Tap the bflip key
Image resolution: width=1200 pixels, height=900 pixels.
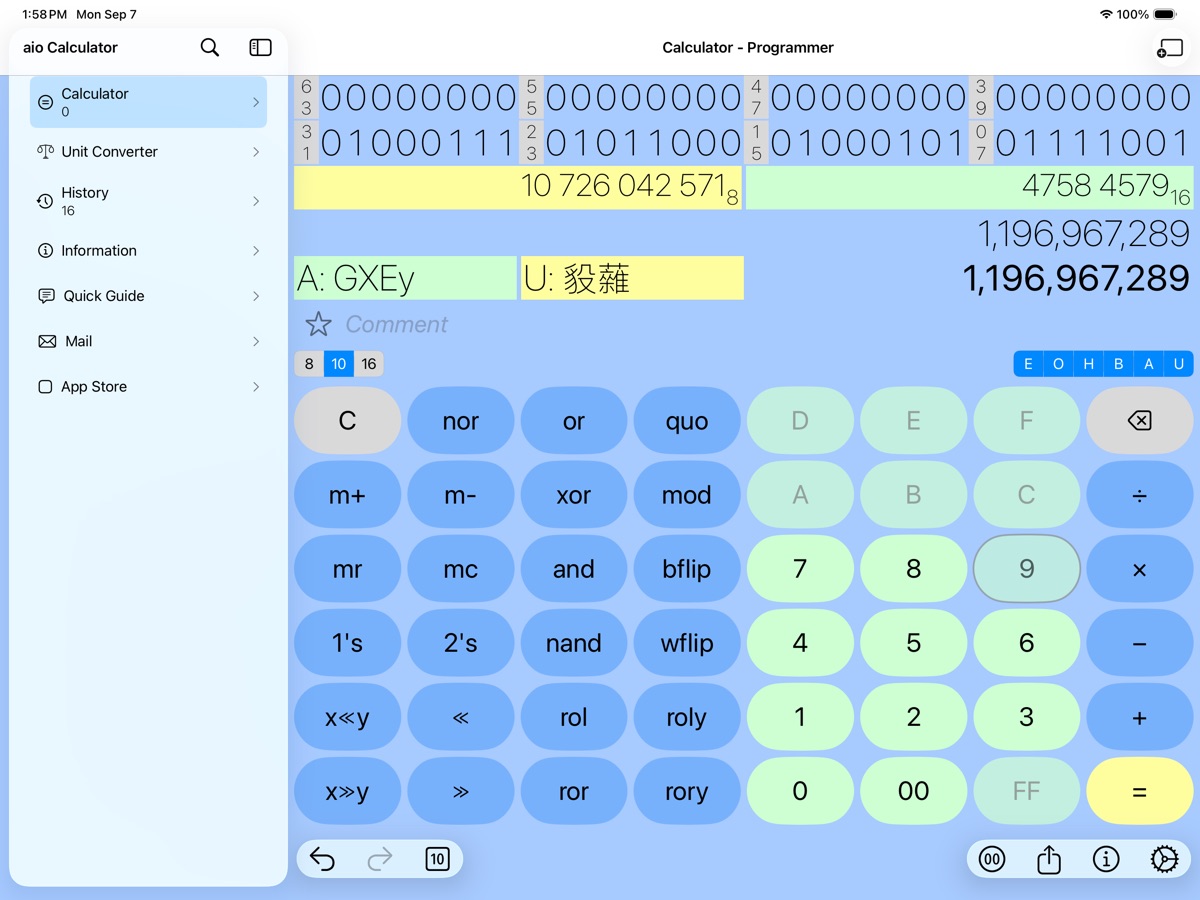tap(686, 569)
